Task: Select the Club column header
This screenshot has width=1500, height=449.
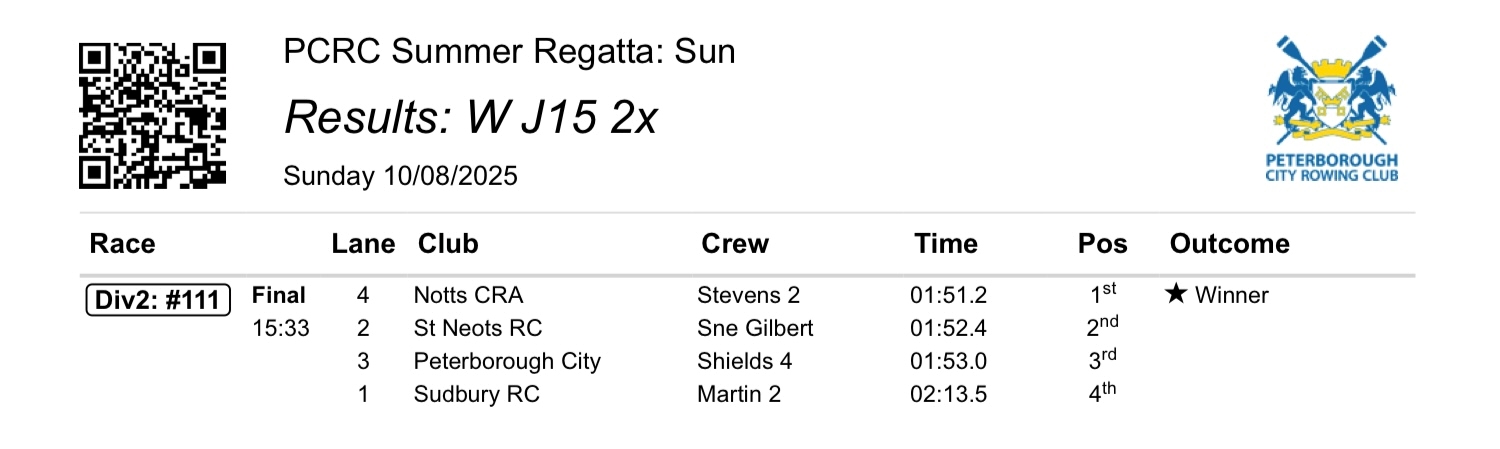Action: [x=448, y=244]
